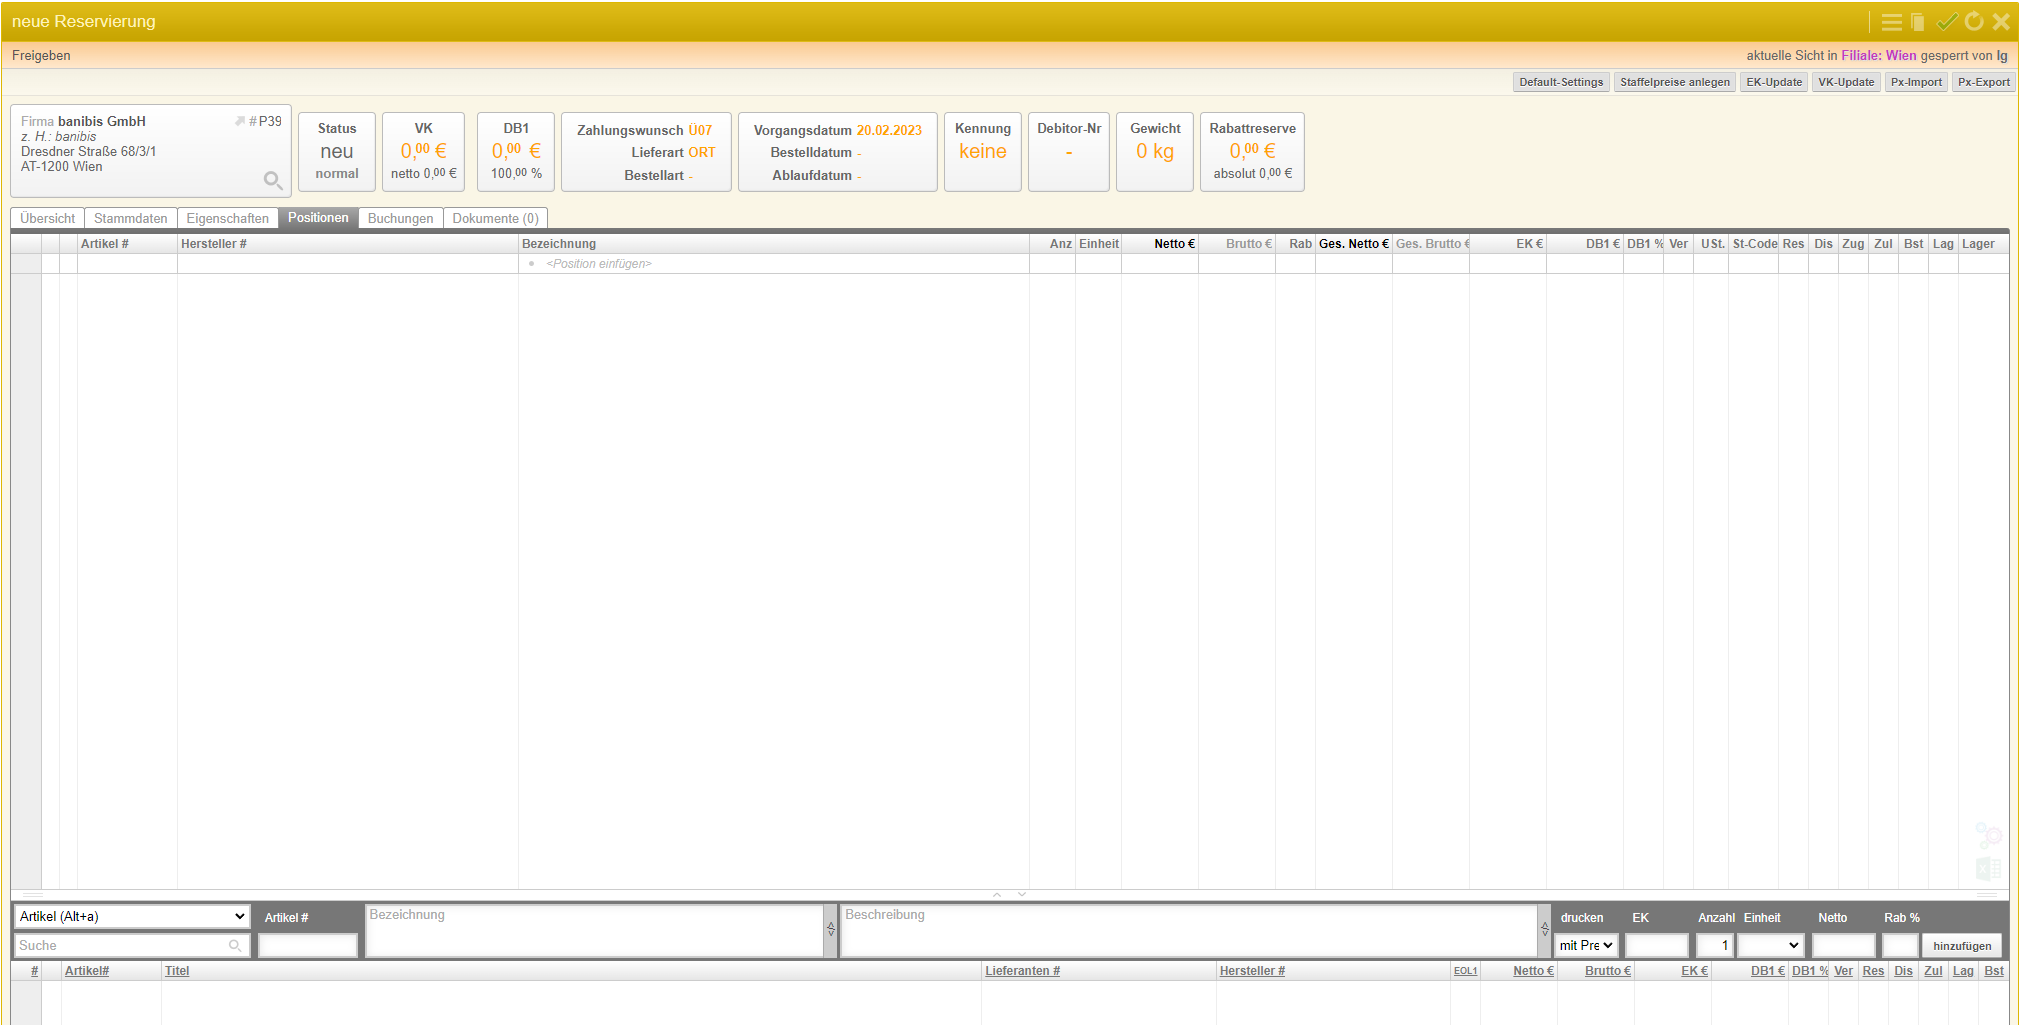Sort lower list by Hersteller # column

click(x=1252, y=971)
